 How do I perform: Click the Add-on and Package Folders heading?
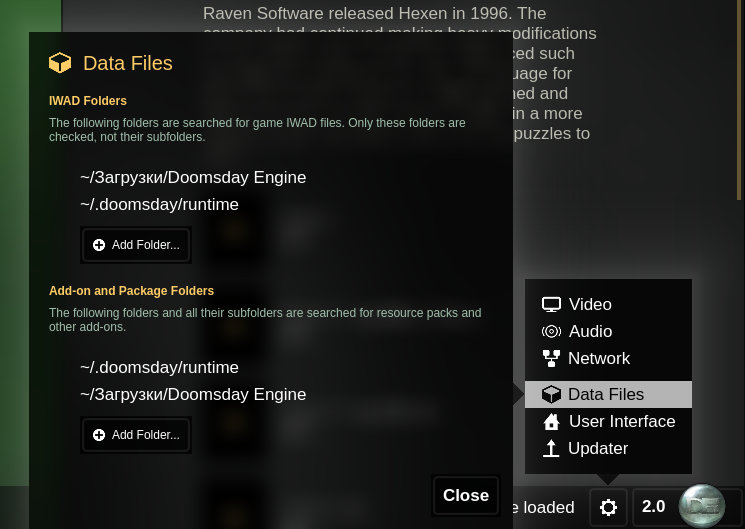pyautogui.click(x=132, y=291)
